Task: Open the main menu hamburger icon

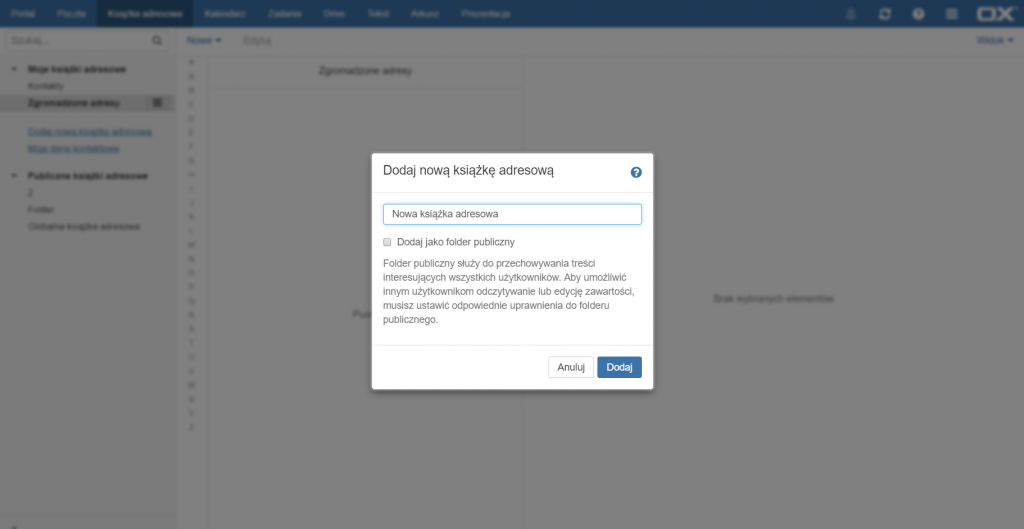Action: point(951,14)
